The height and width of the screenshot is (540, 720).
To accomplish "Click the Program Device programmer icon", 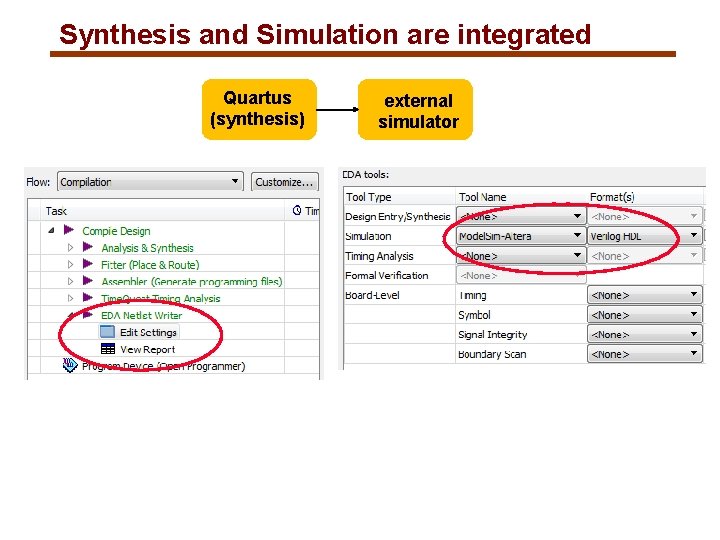I will click(70, 366).
